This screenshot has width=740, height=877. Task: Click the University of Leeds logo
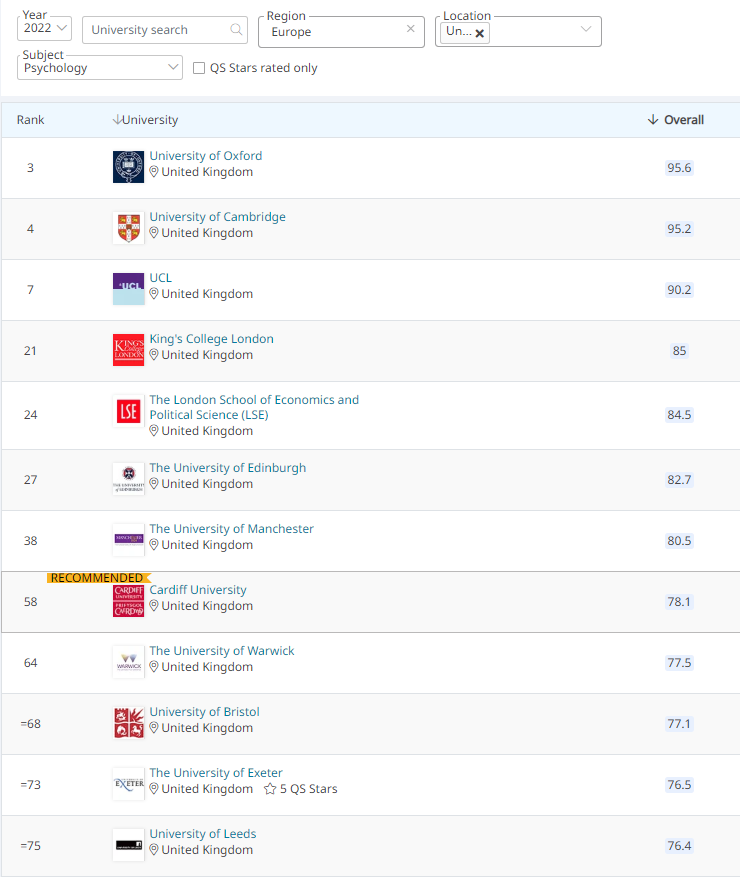(129, 845)
